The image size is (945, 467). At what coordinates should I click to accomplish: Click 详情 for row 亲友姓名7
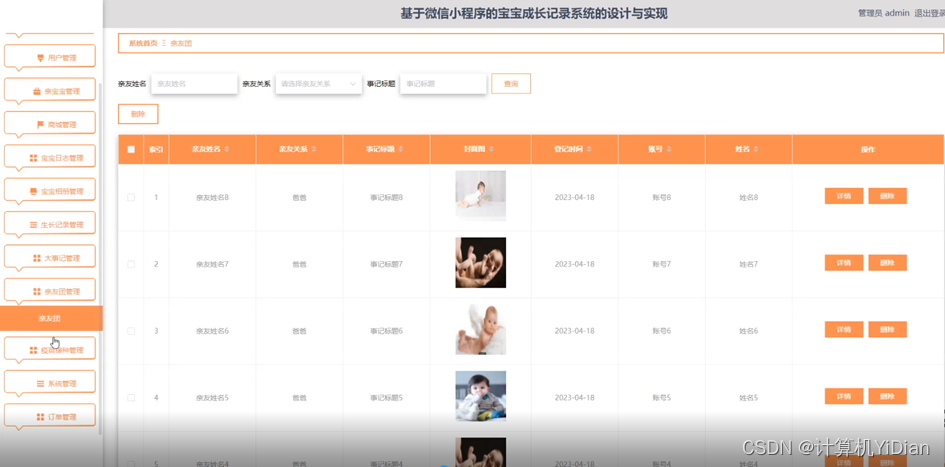coord(844,263)
